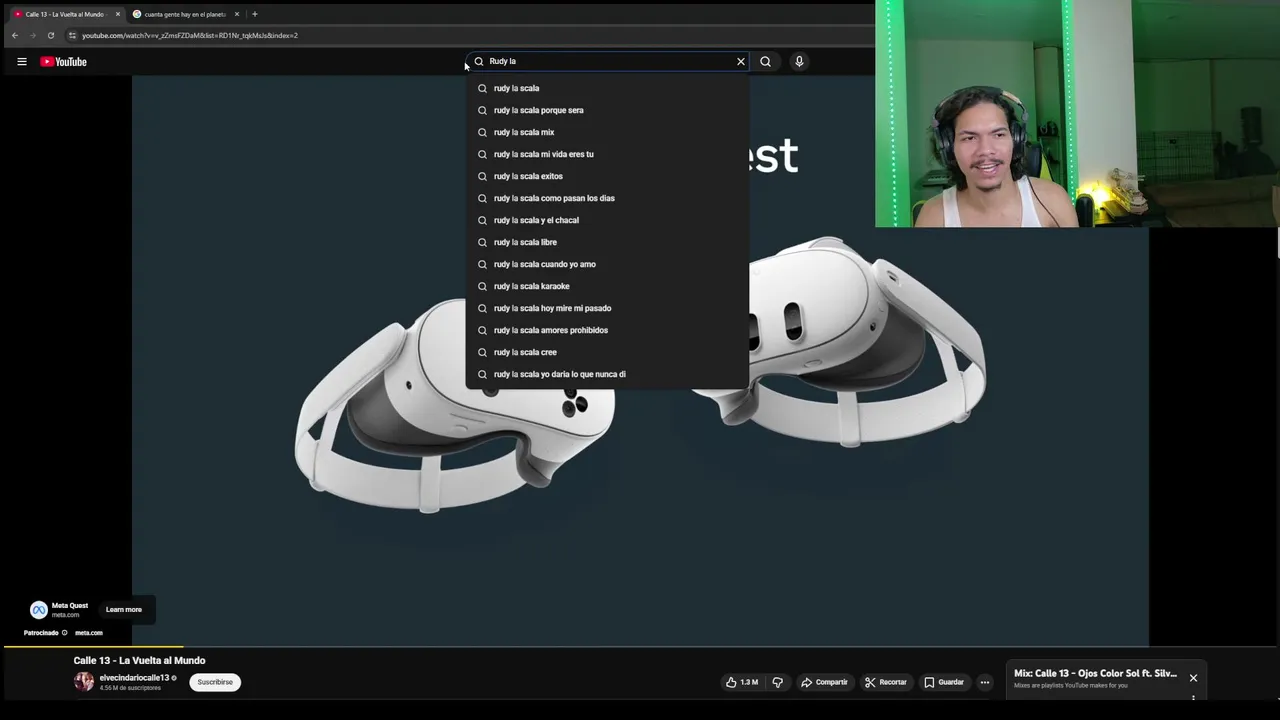Pick 'rudy la scala yo daria lo que nunca di'
1280x720 pixels.
(607, 374)
